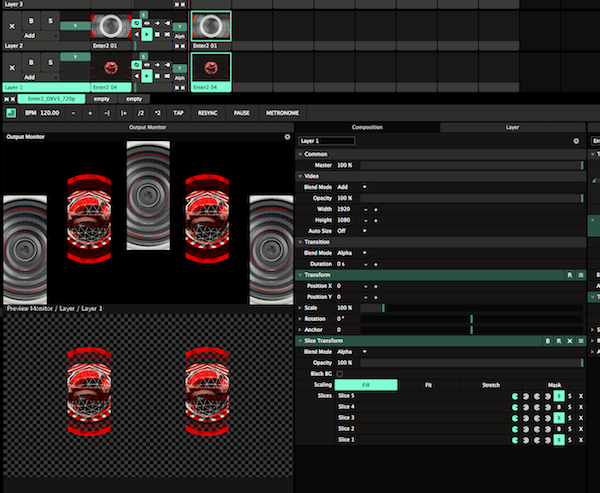The width and height of the screenshot is (600, 493).
Task: Click the layer panel settings gear icon
Action: 576,141
